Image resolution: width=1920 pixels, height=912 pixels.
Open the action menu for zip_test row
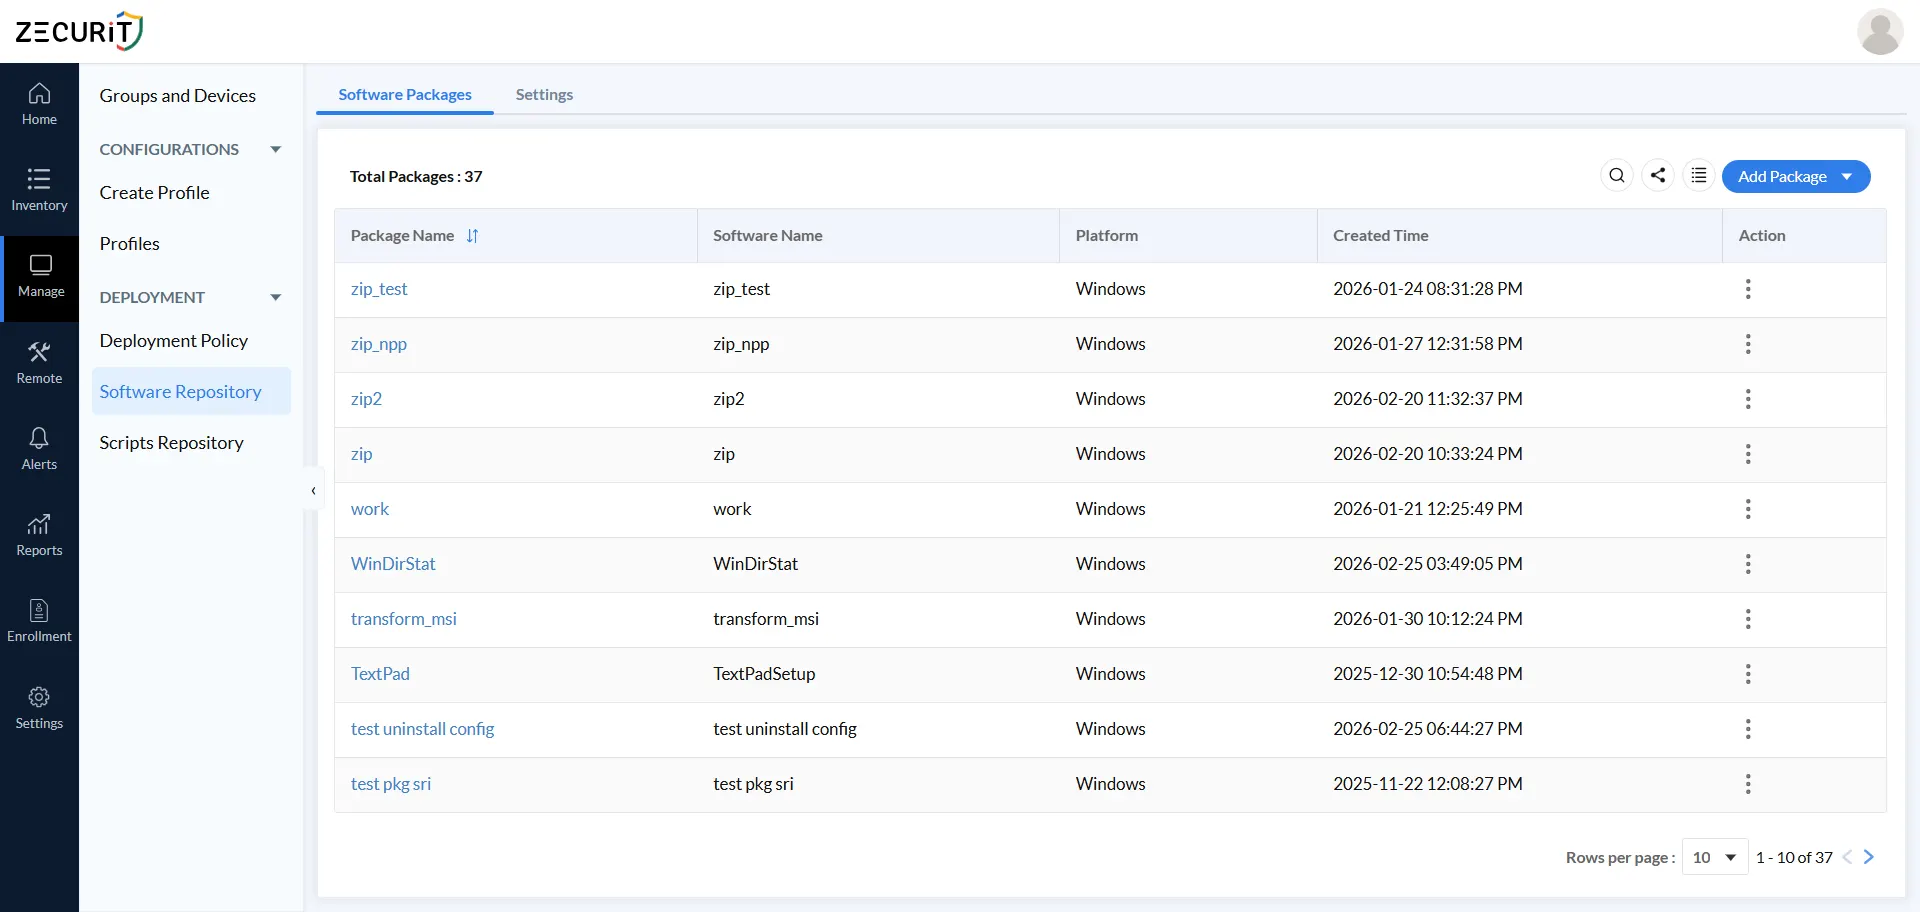point(1748,289)
